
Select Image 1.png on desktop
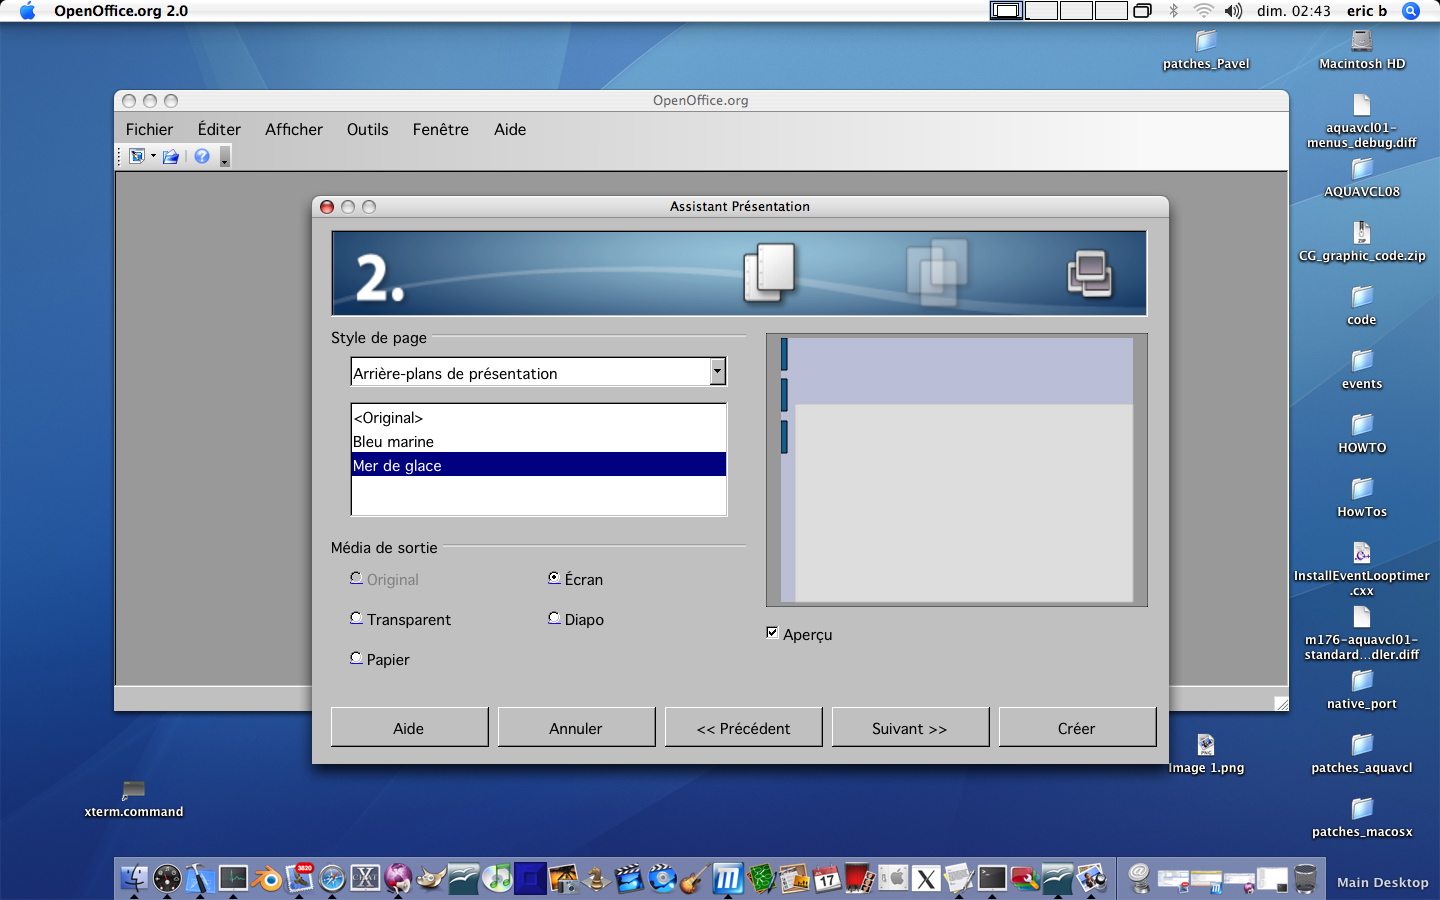tap(1206, 744)
